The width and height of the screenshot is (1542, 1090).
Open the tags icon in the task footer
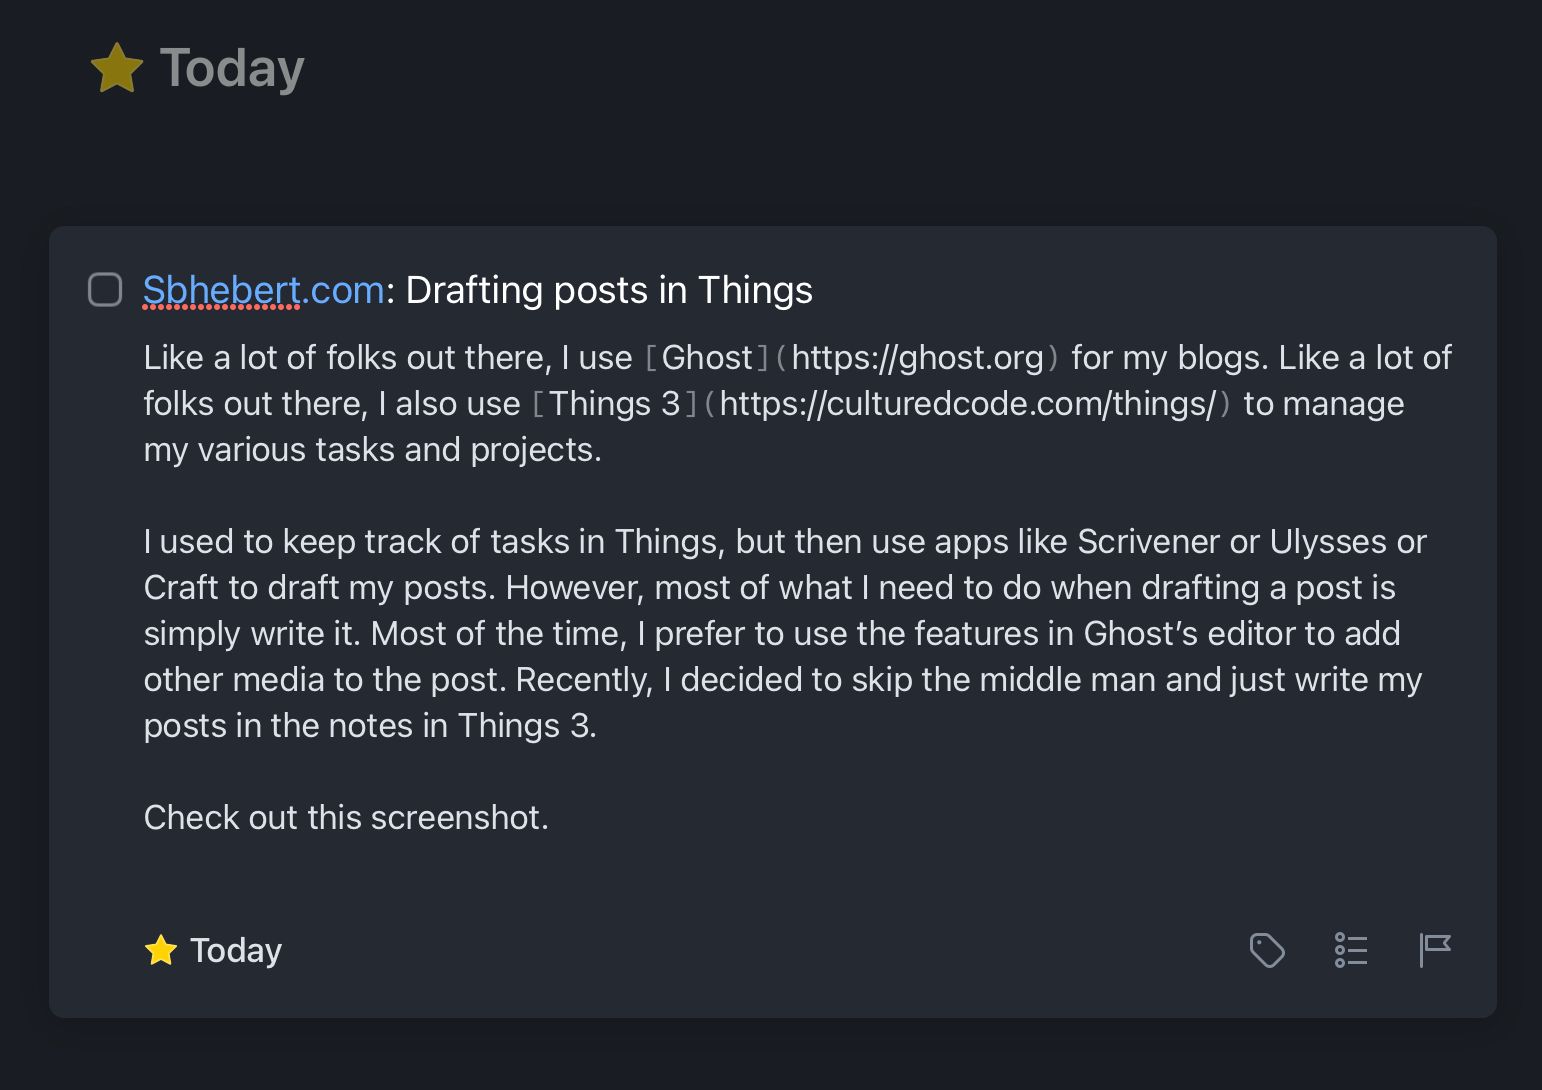pos(1267,950)
